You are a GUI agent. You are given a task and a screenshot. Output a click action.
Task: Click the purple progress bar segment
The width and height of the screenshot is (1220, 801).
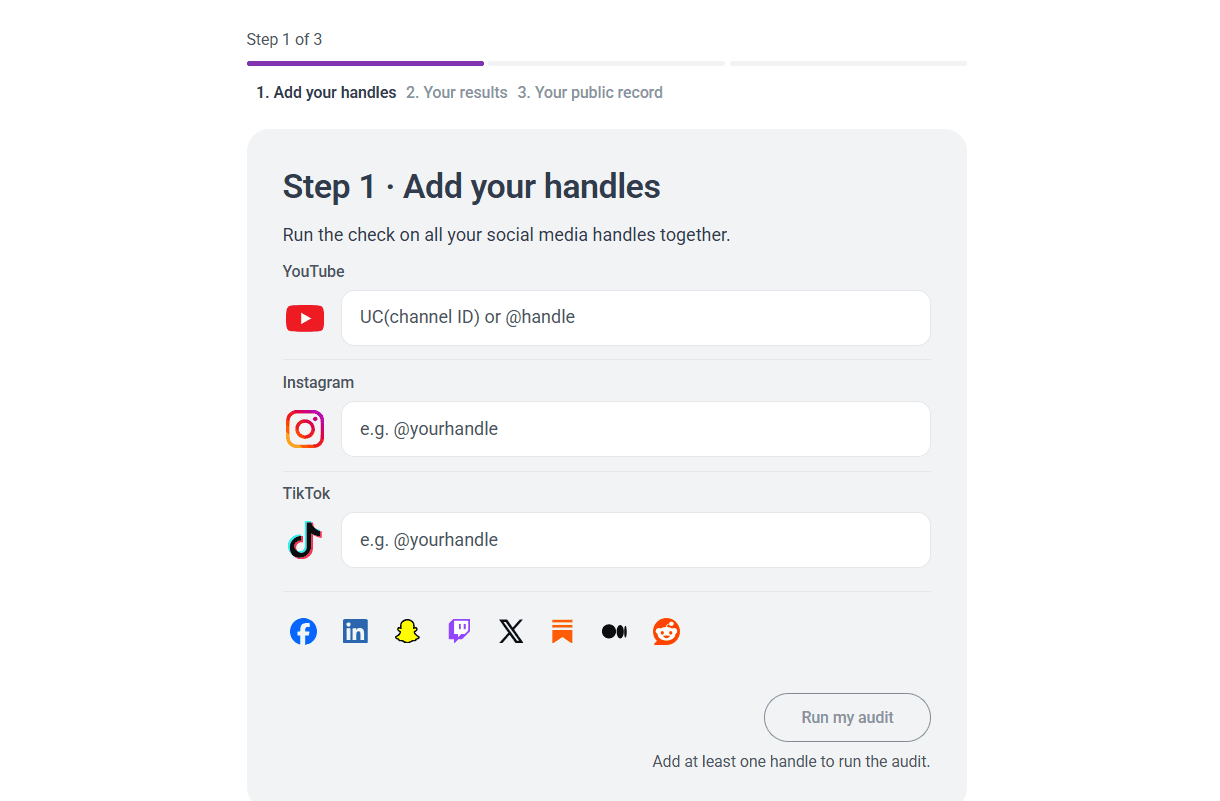(x=365, y=63)
